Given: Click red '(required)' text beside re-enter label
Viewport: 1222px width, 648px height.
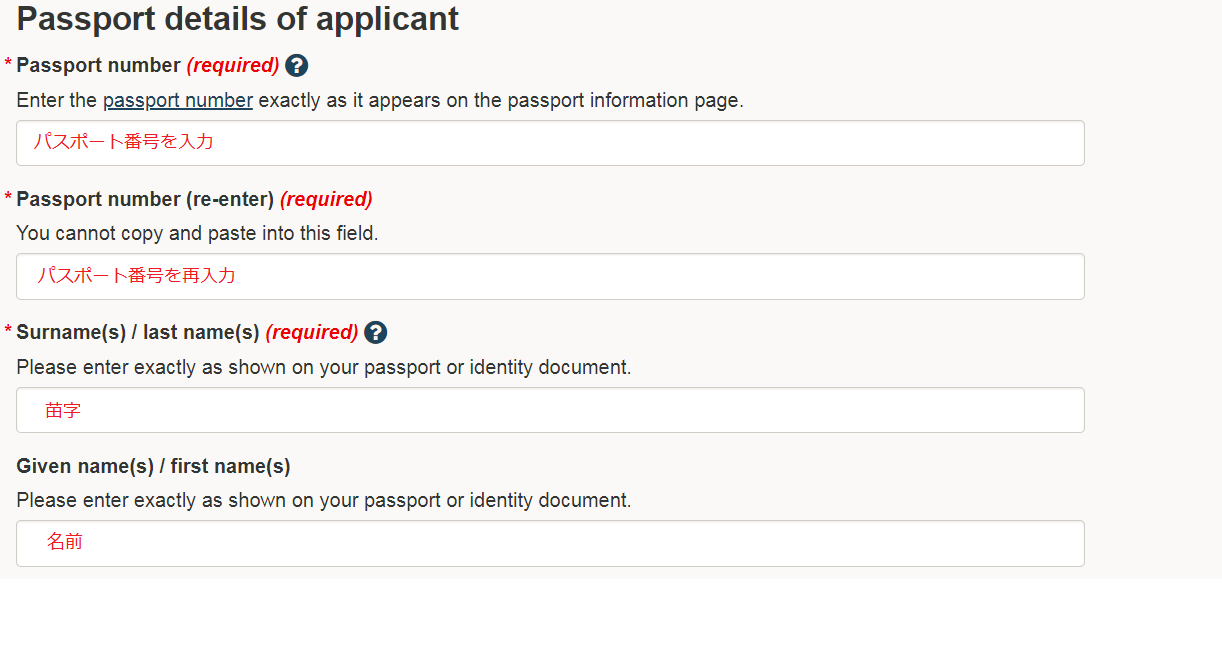Looking at the screenshot, I should click(326, 199).
